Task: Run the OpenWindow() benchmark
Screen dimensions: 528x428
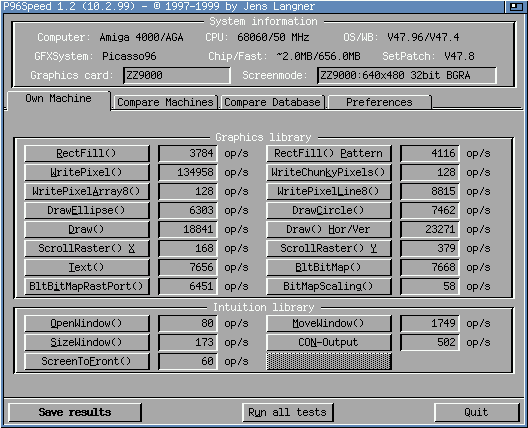Action: 87,323
